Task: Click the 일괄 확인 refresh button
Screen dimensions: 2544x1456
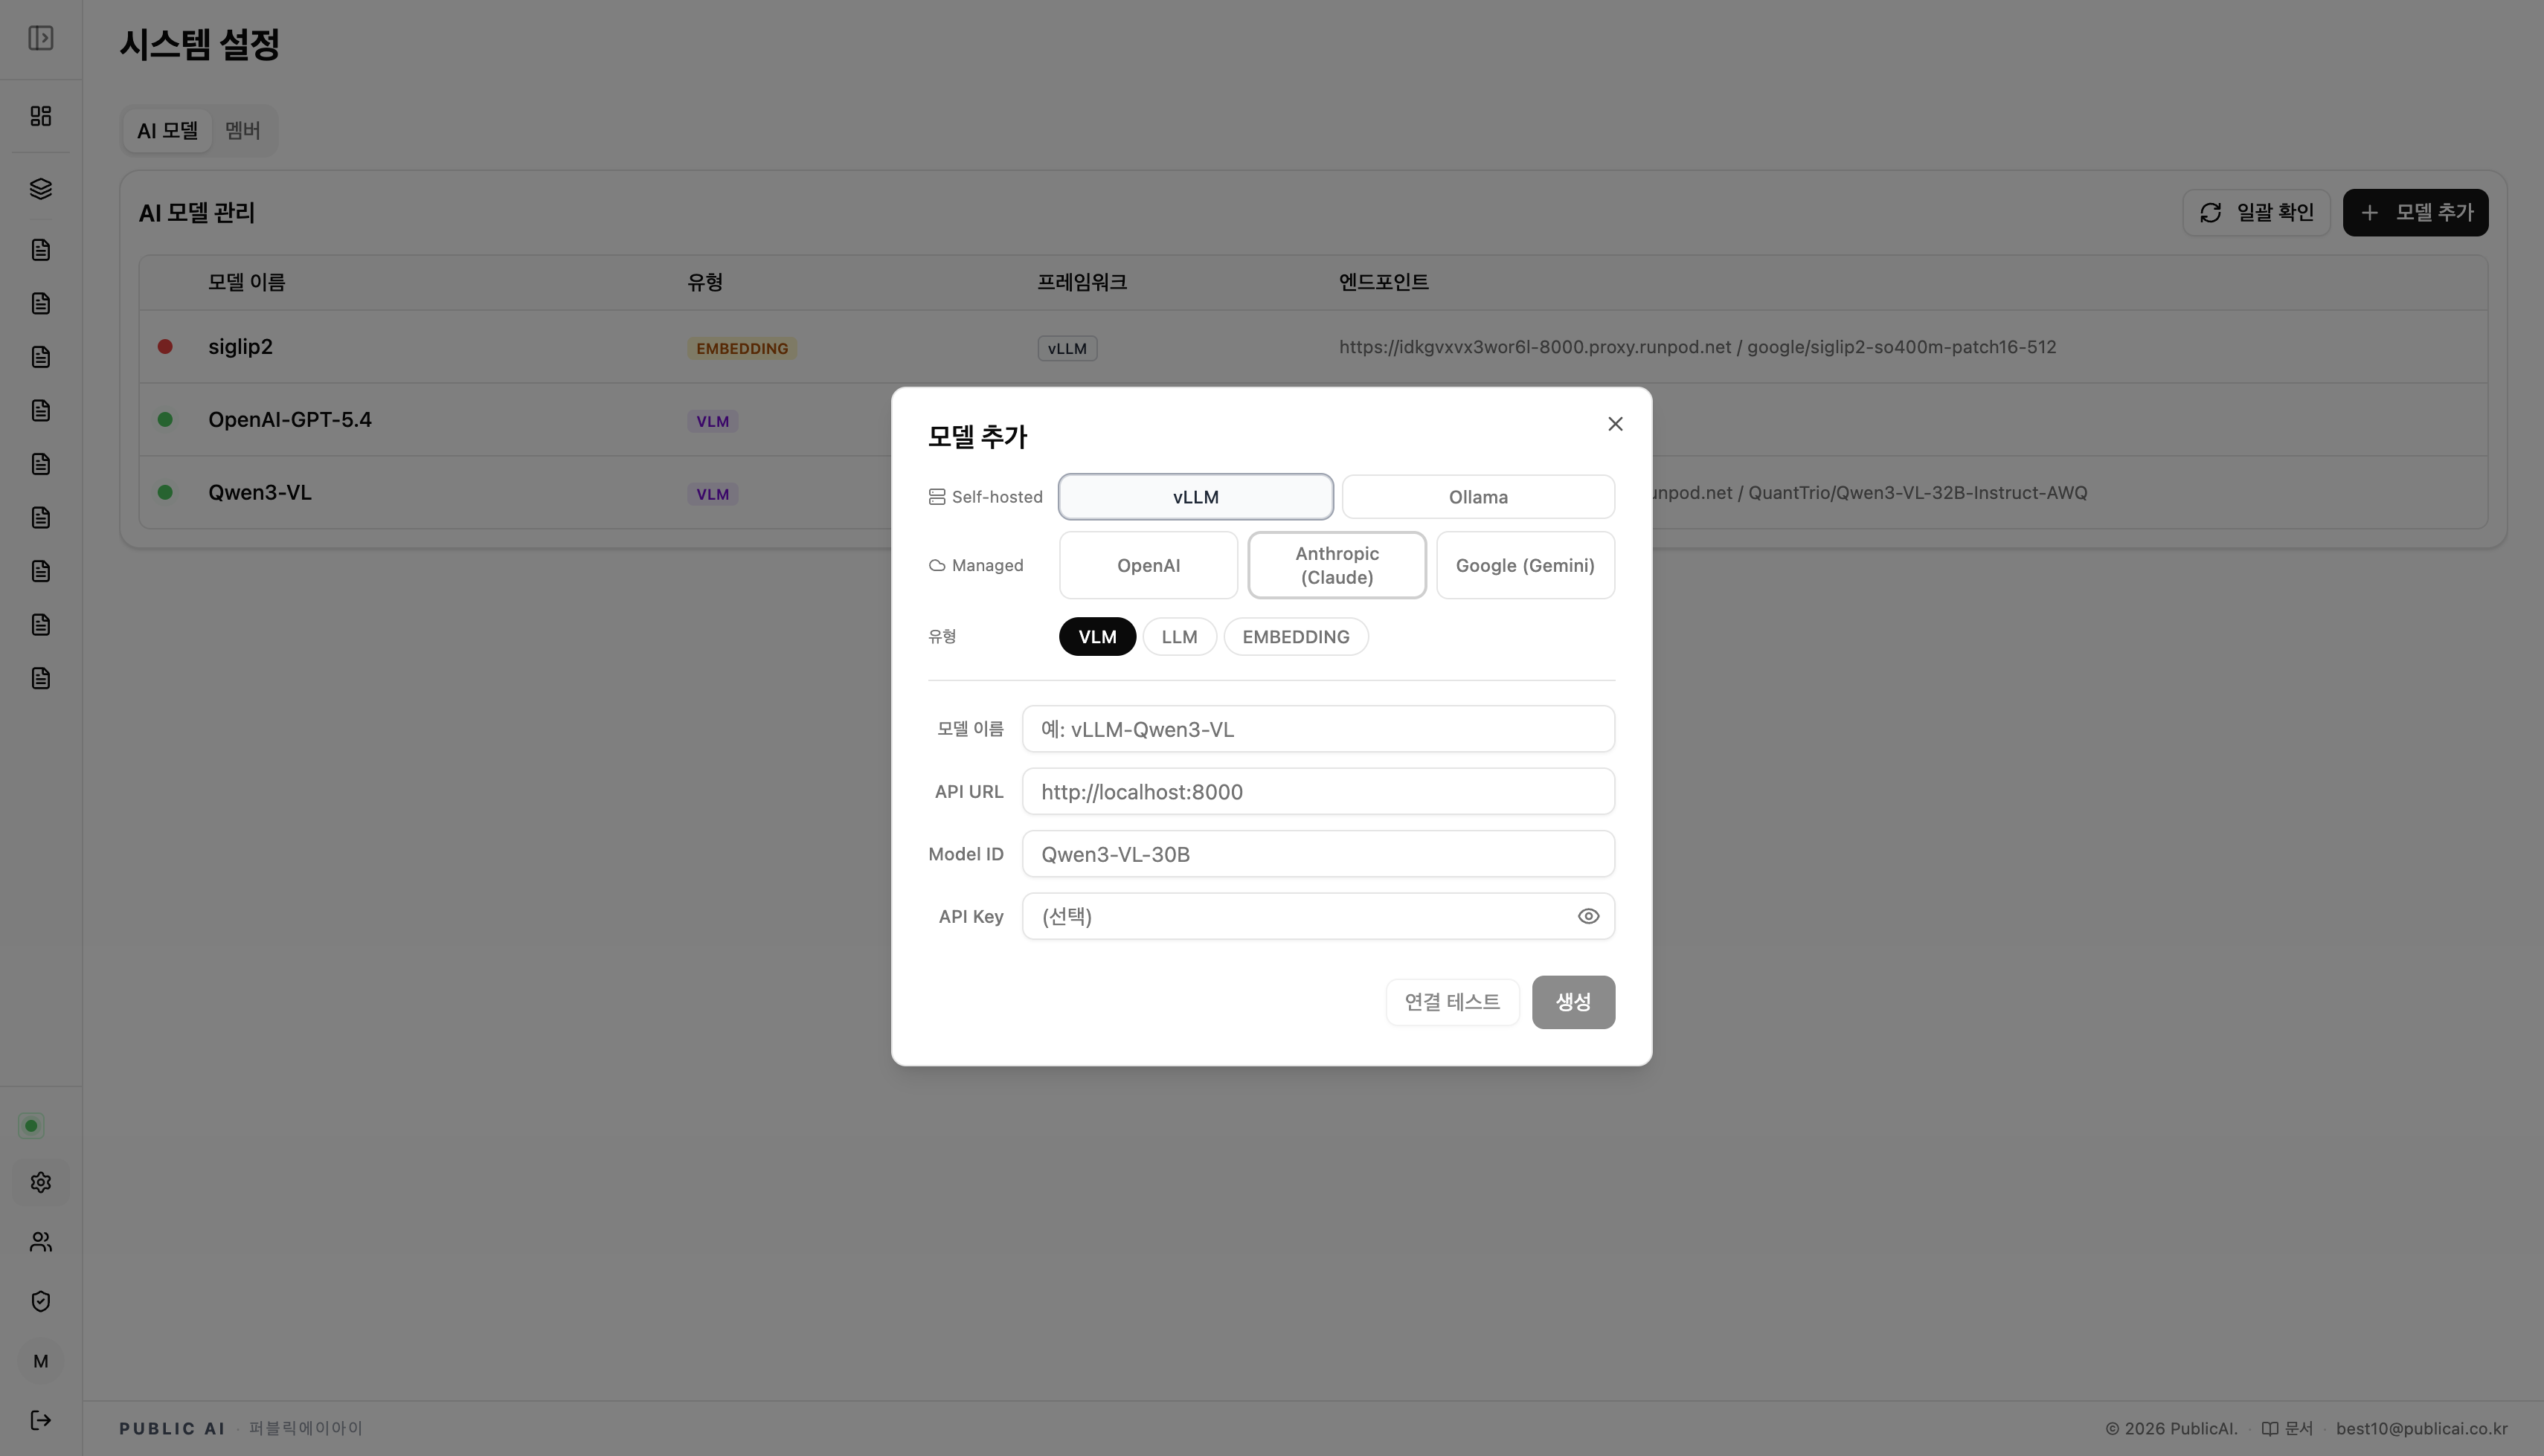Action: pos(2256,213)
